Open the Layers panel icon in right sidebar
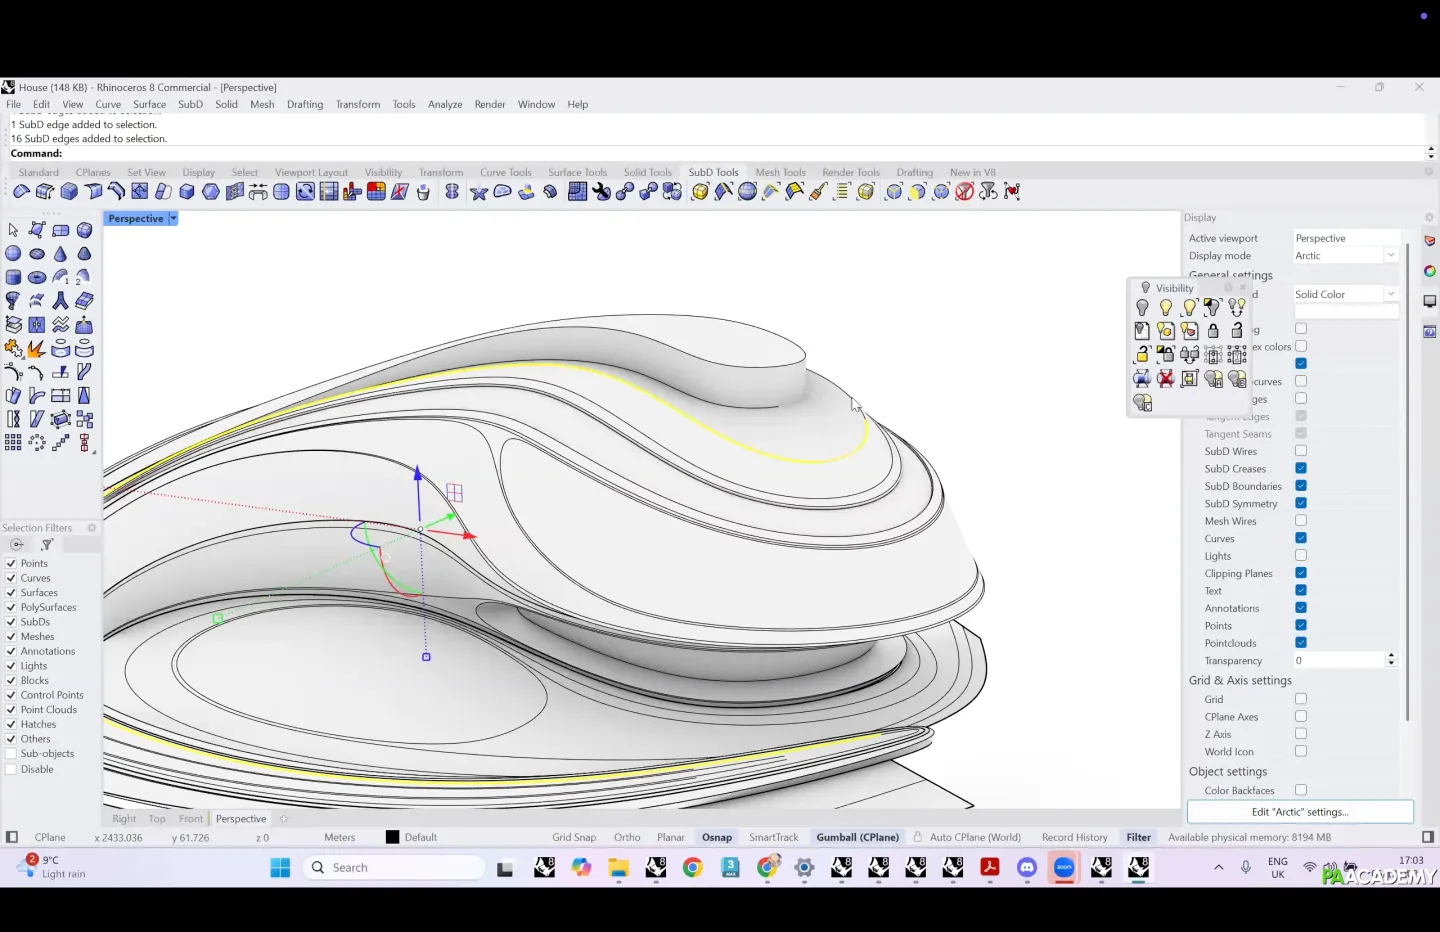 [x=1429, y=241]
